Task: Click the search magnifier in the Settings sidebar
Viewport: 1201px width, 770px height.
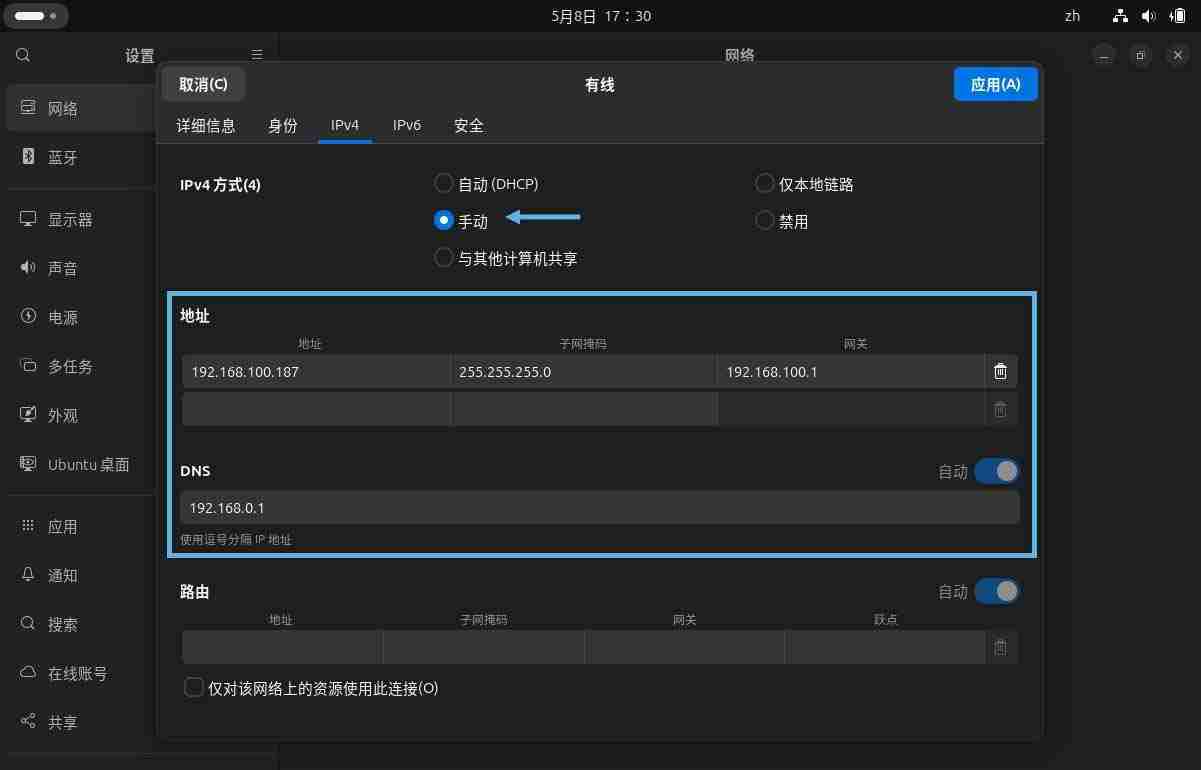Action: coord(22,55)
